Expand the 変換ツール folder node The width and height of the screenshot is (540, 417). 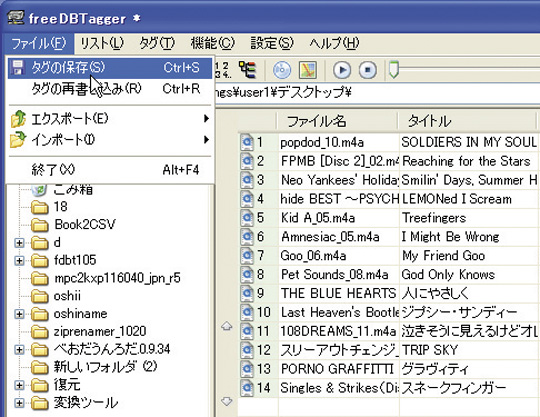(20, 403)
